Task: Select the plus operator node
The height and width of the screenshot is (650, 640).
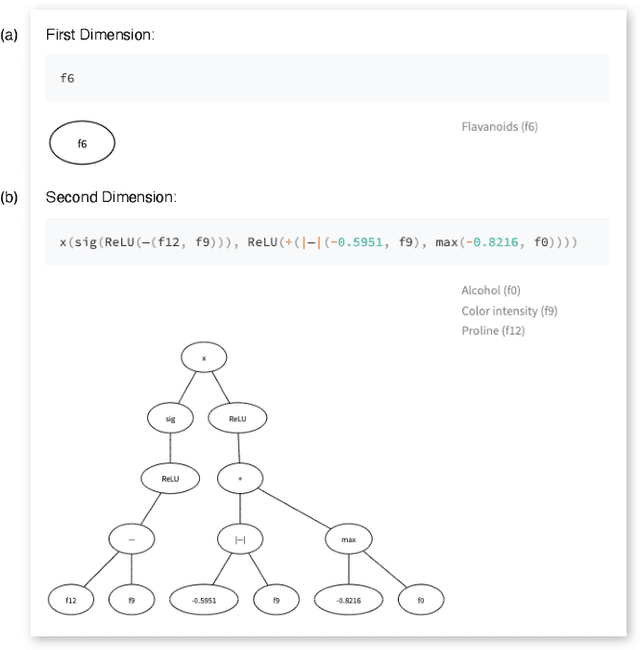Action: (239, 478)
